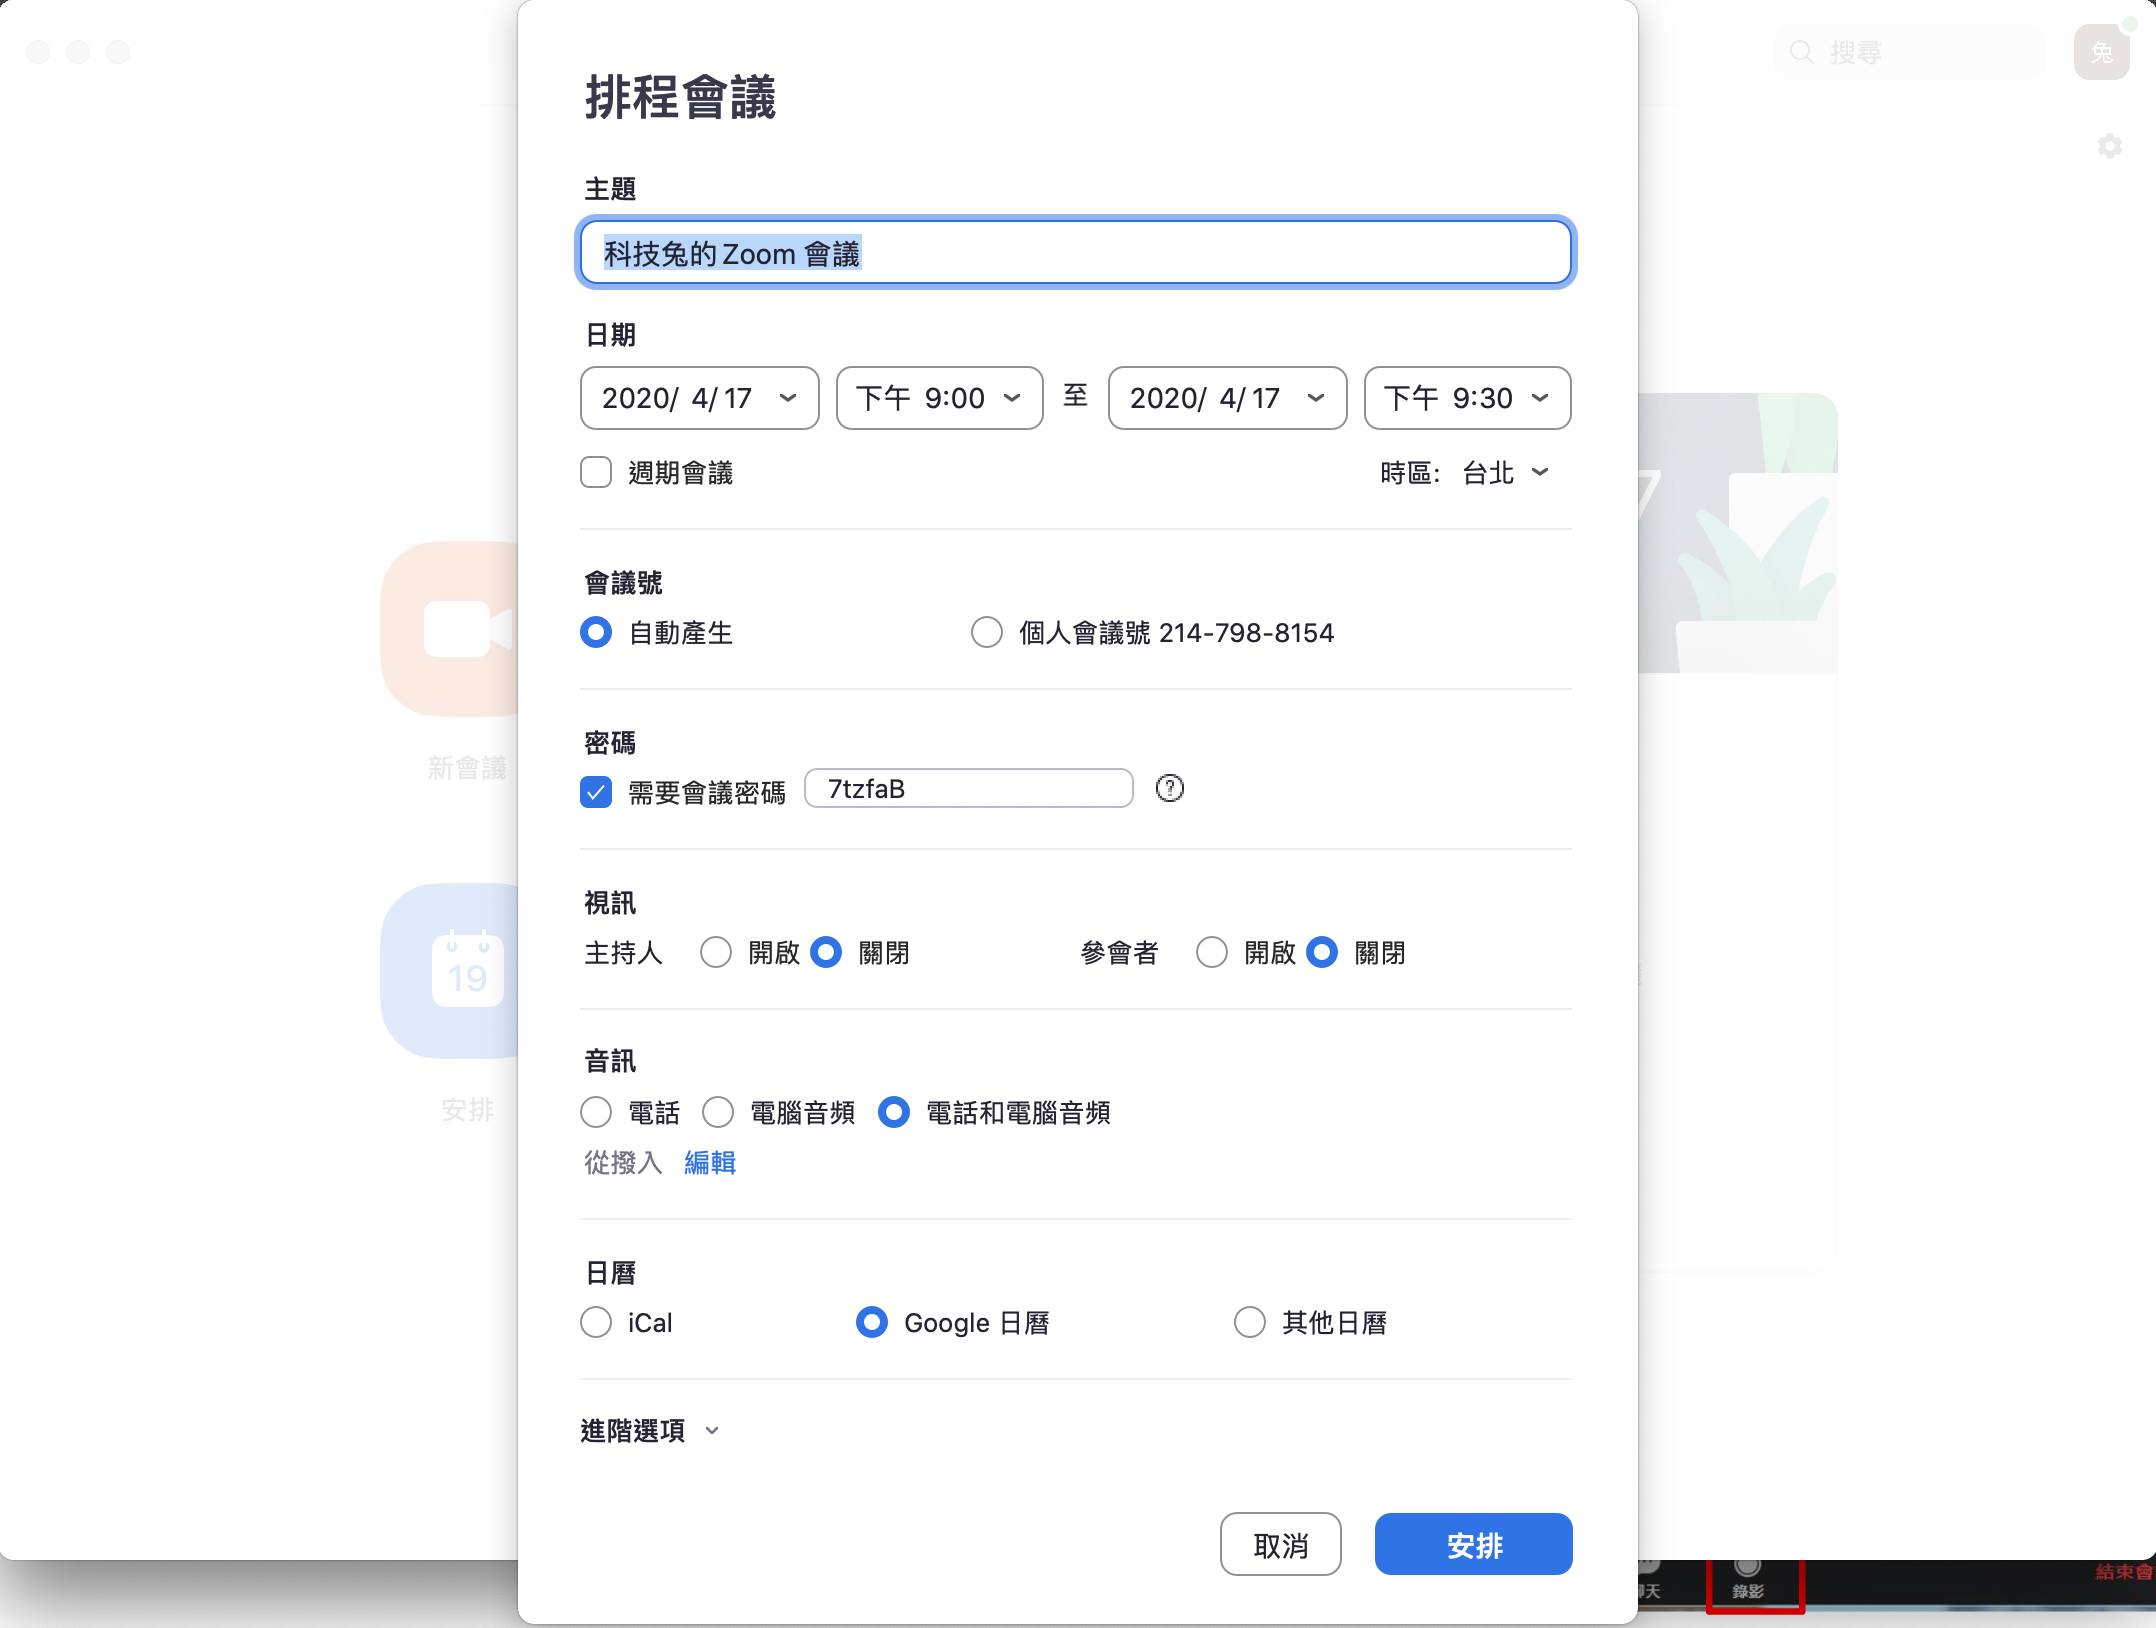The height and width of the screenshot is (1628, 2156).
Task: Click the meeting password field 7tzfaB
Action: click(969, 788)
